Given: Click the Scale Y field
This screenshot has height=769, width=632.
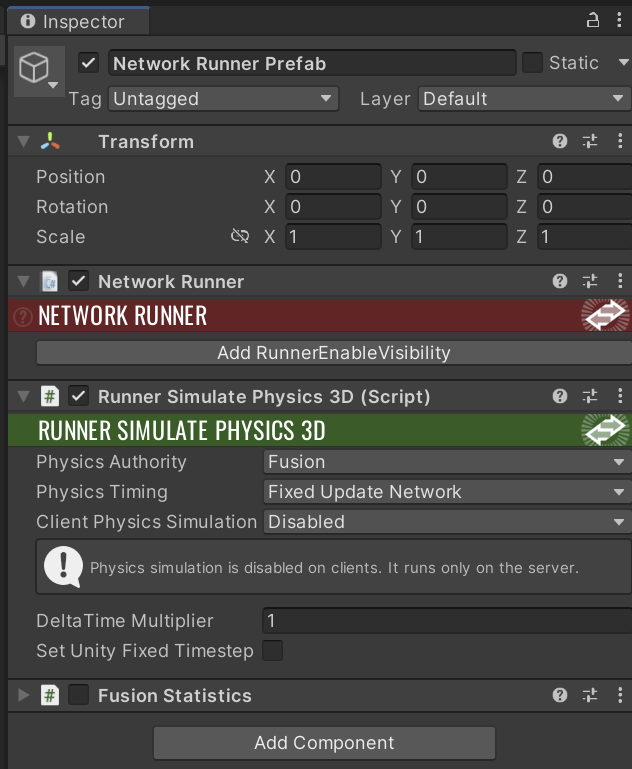Looking at the screenshot, I should pyautogui.click(x=459, y=236).
